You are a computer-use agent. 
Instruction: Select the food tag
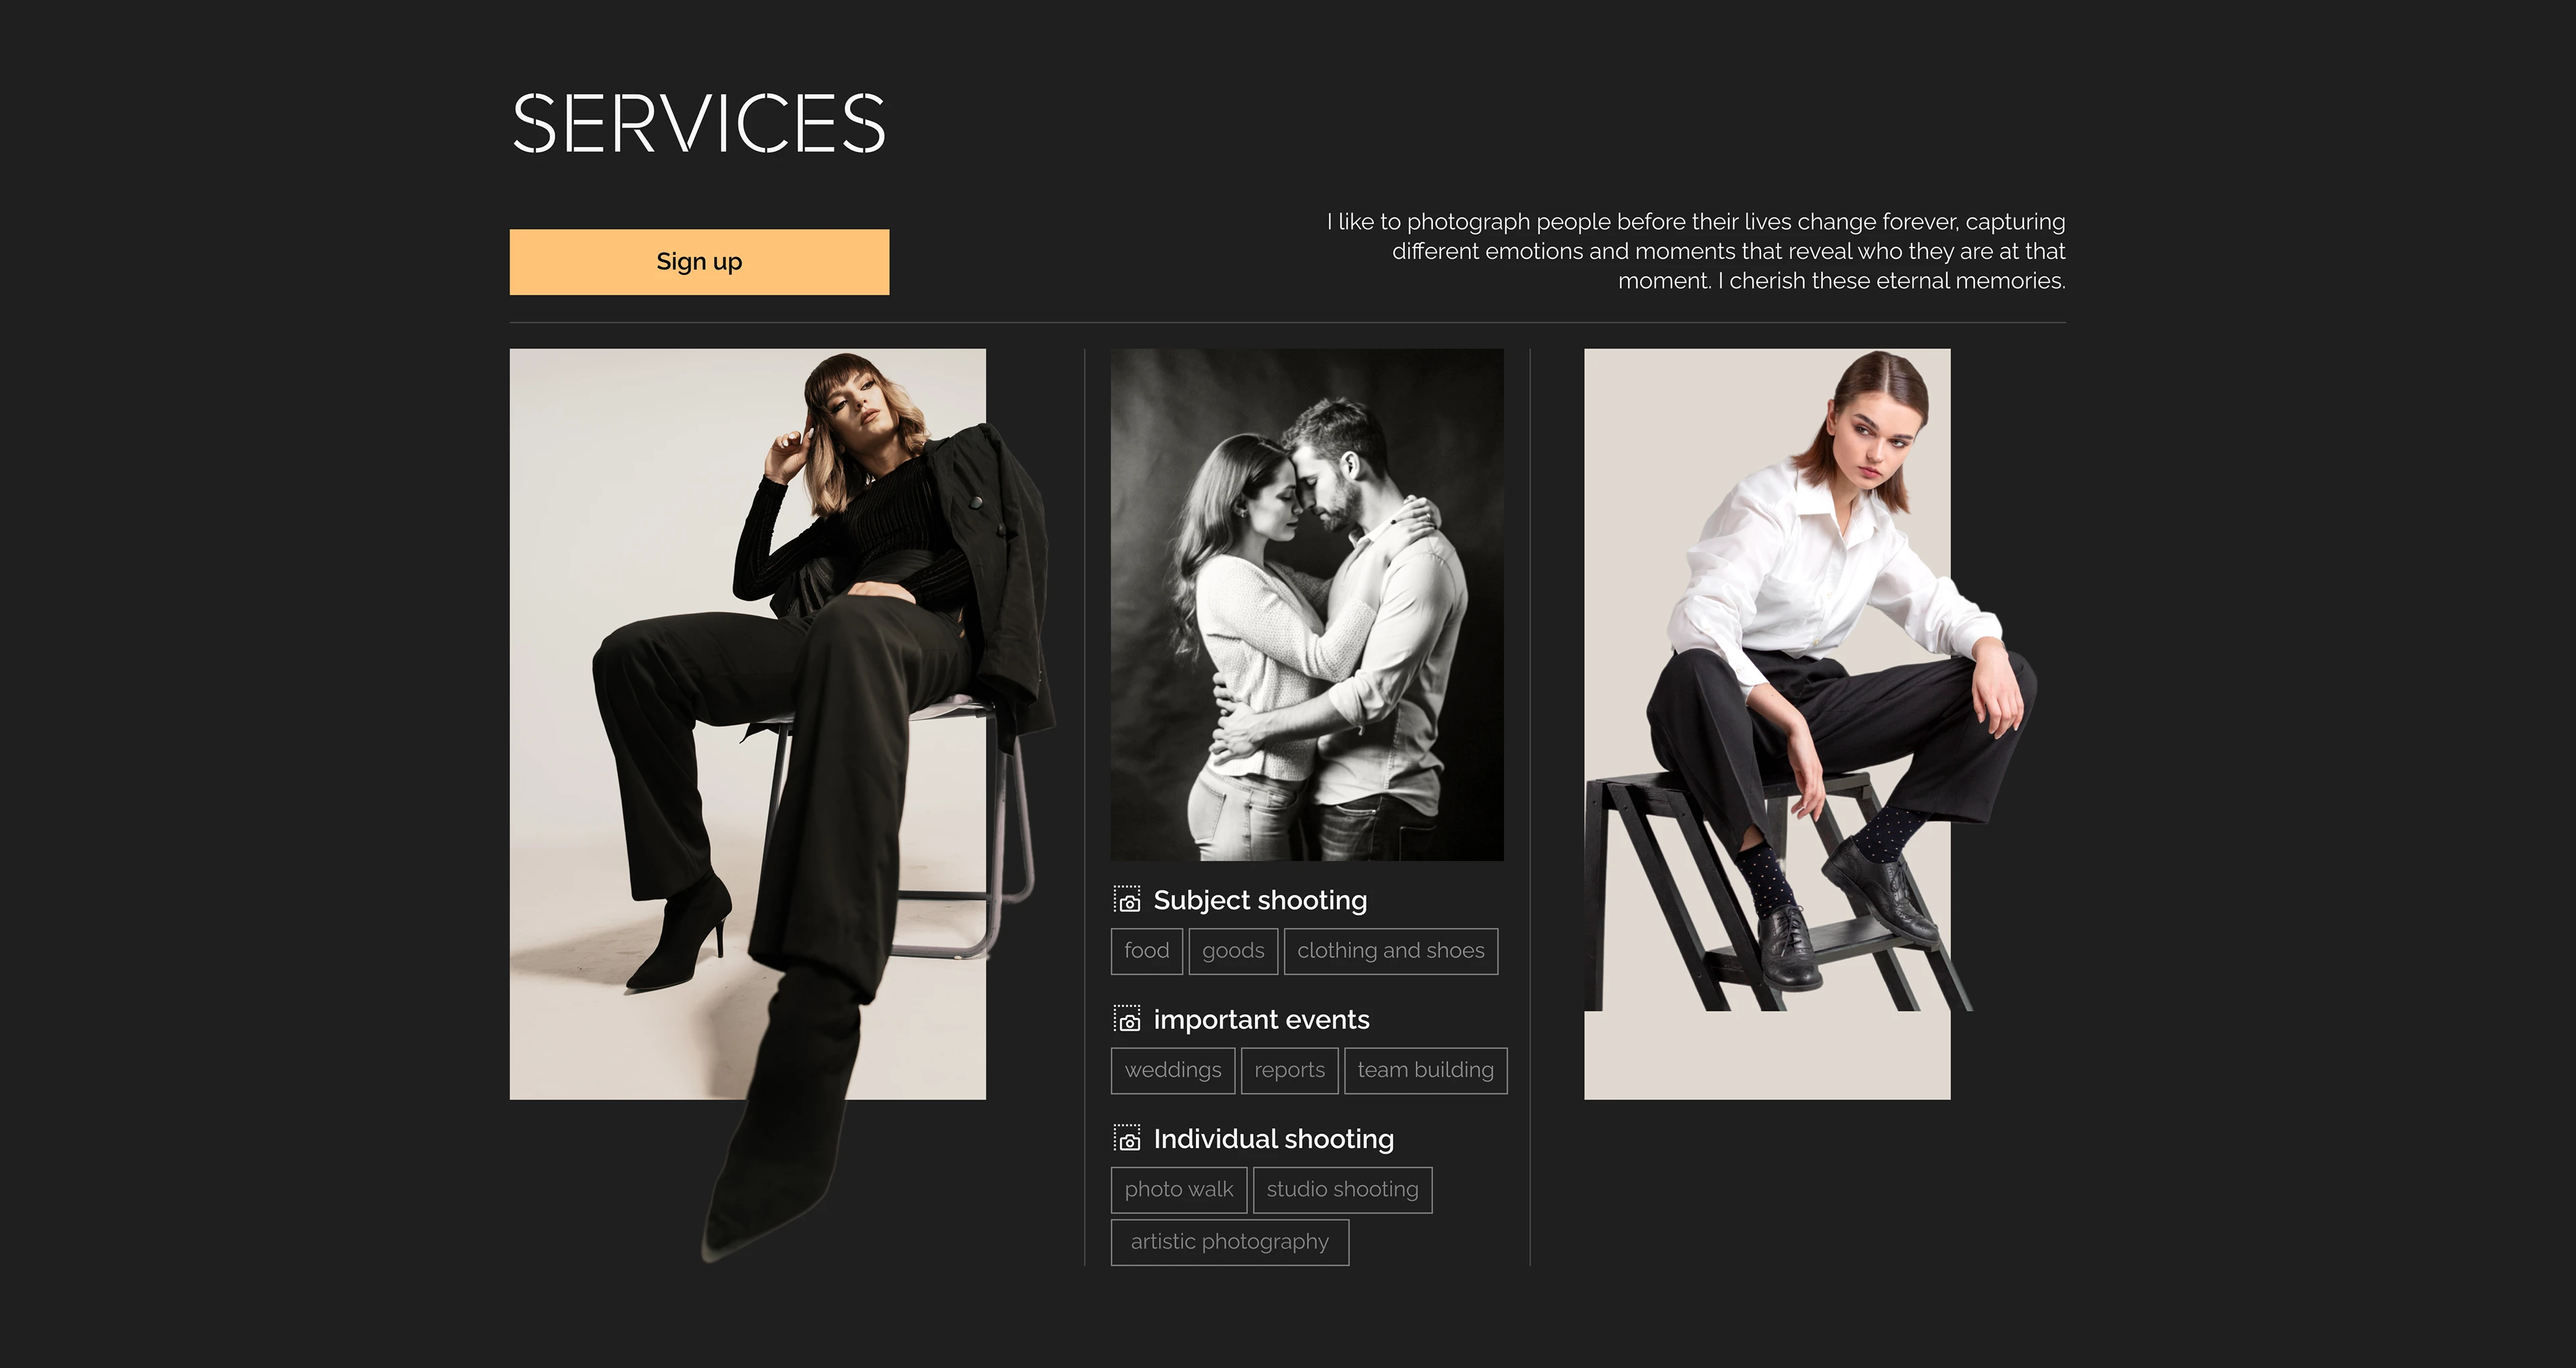pyautogui.click(x=1147, y=951)
